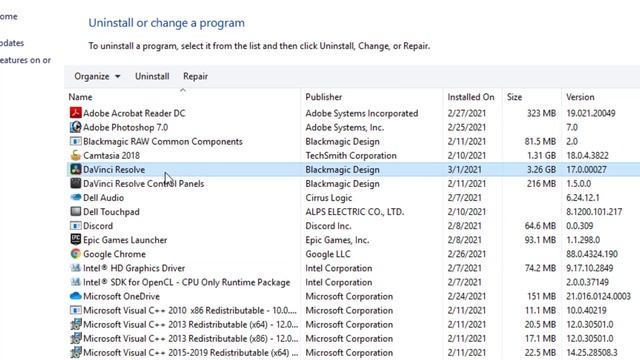Click the 323 MB size cell
Viewport: 640px width, 360px height.
tap(541, 113)
